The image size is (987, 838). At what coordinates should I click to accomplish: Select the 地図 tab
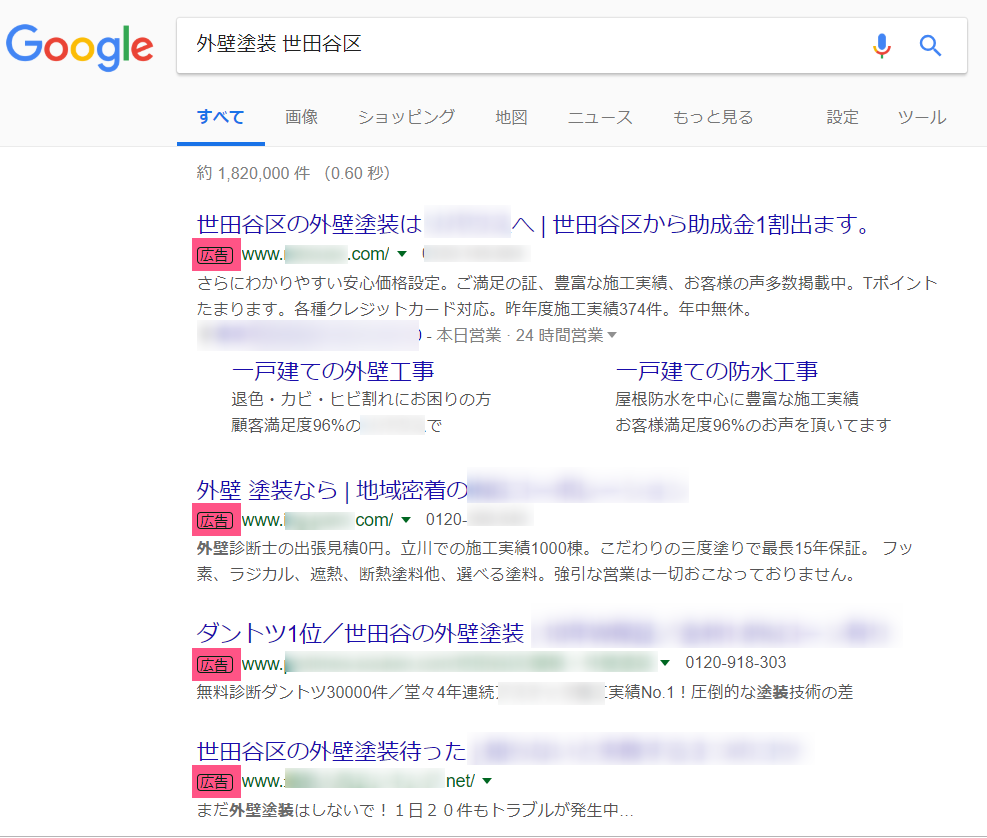tap(511, 117)
